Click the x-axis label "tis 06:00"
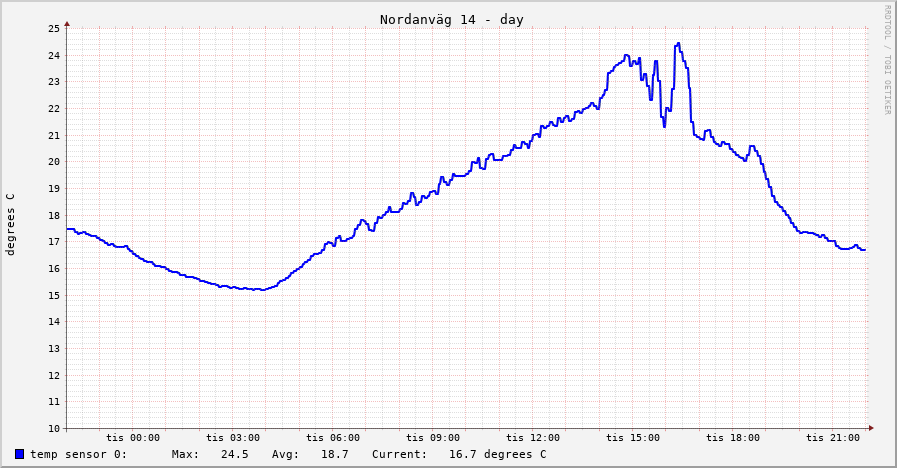Screen dimensions: 897x468 333,438
